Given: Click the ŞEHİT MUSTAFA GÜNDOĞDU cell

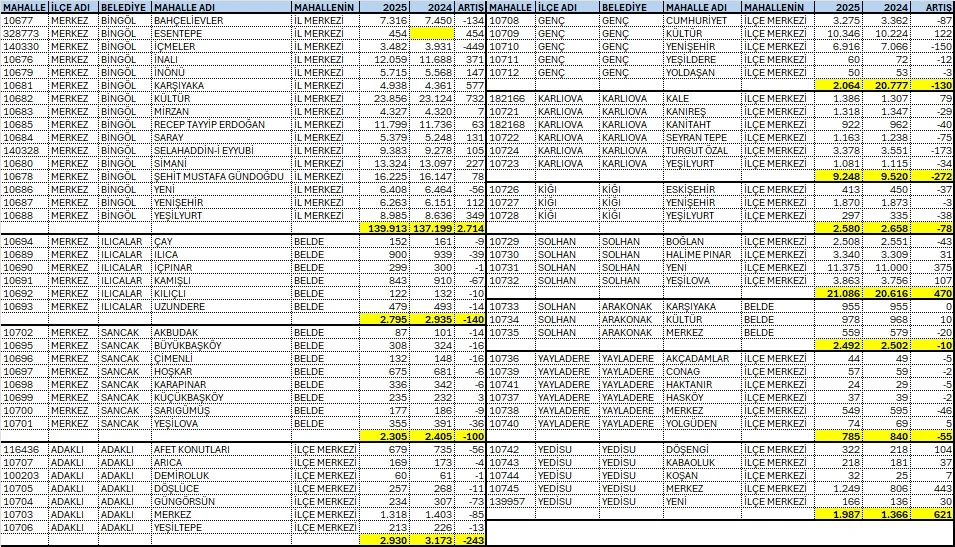Looking at the screenshot, I should pyautogui.click(x=220, y=176).
